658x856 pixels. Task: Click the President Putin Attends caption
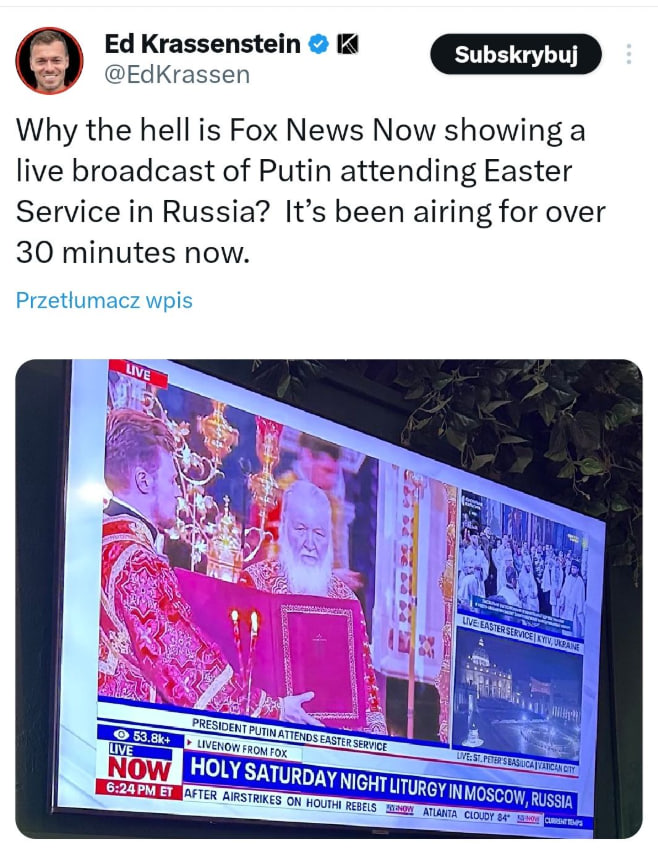(x=289, y=734)
